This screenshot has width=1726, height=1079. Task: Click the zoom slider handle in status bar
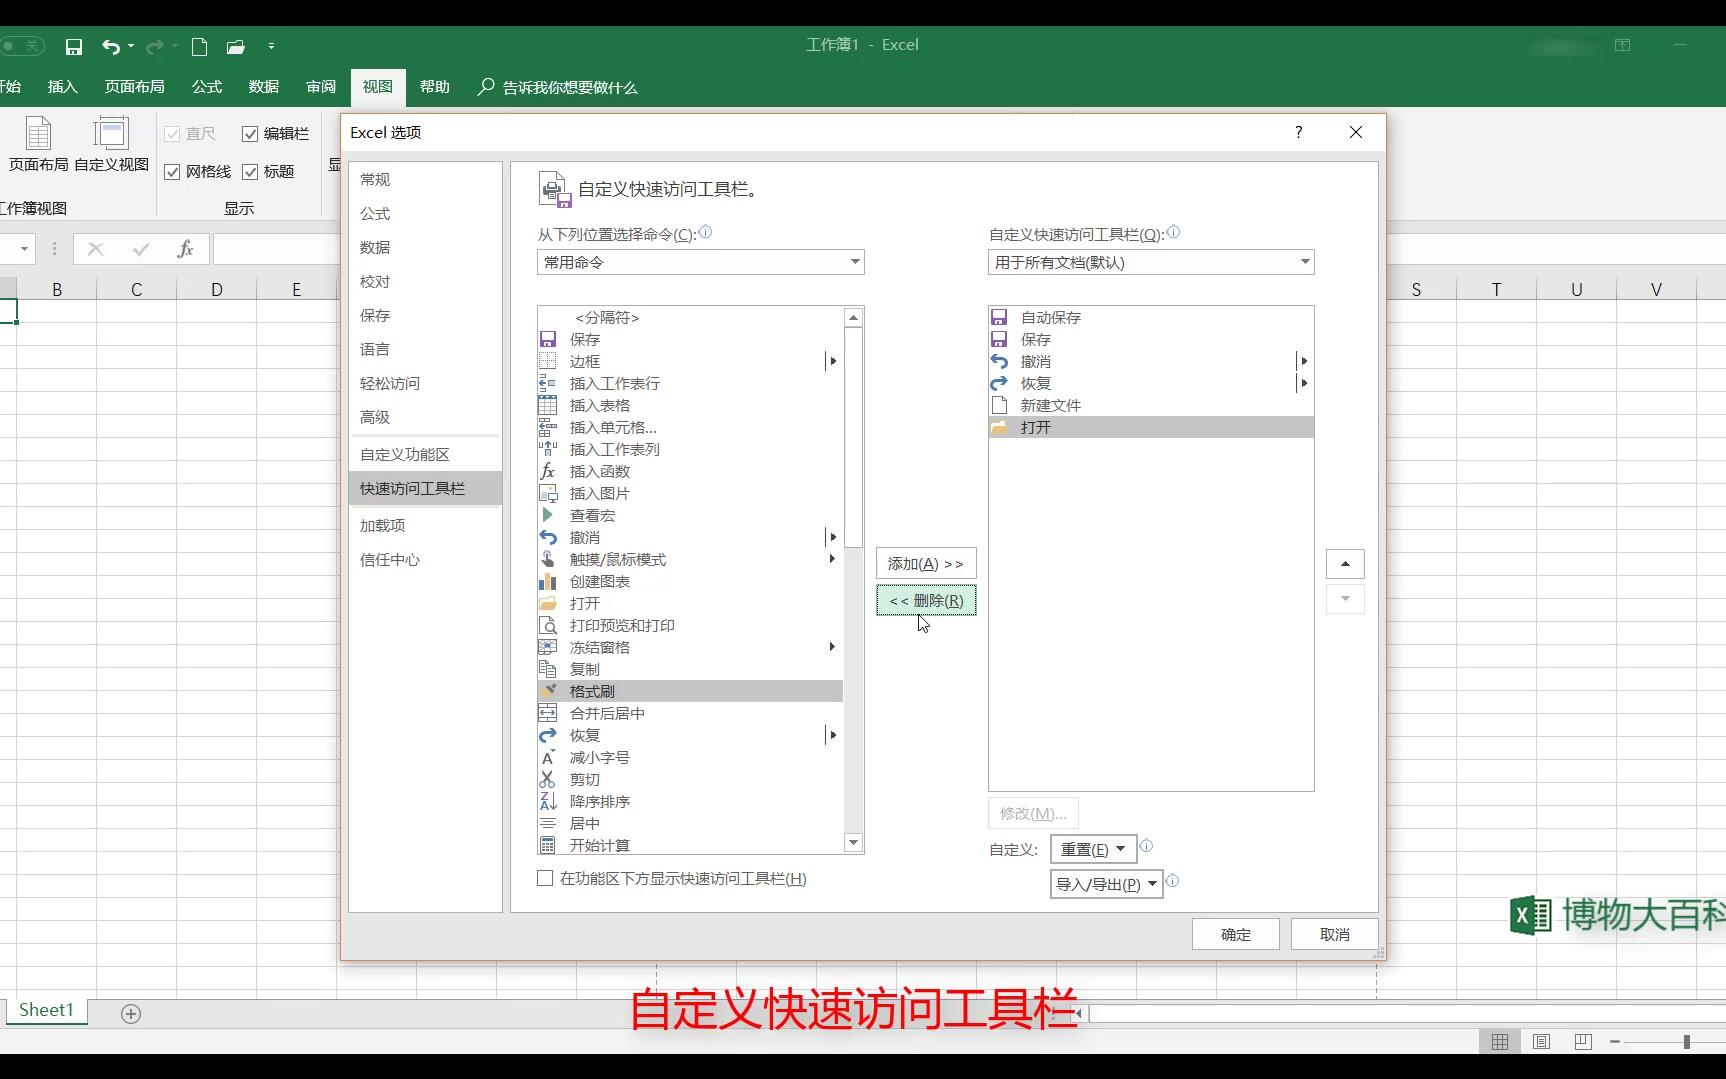[x=1686, y=1042]
